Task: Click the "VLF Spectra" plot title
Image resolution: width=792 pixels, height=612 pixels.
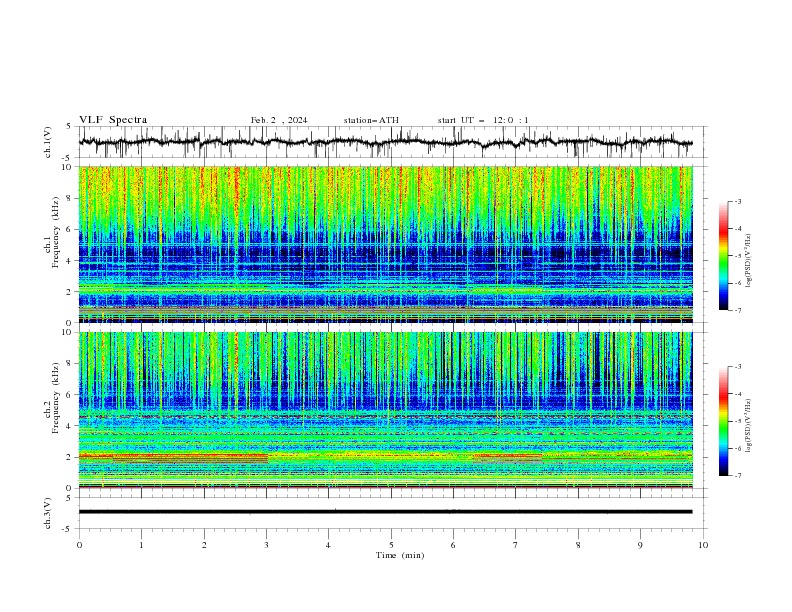Action: click(x=113, y=120)
